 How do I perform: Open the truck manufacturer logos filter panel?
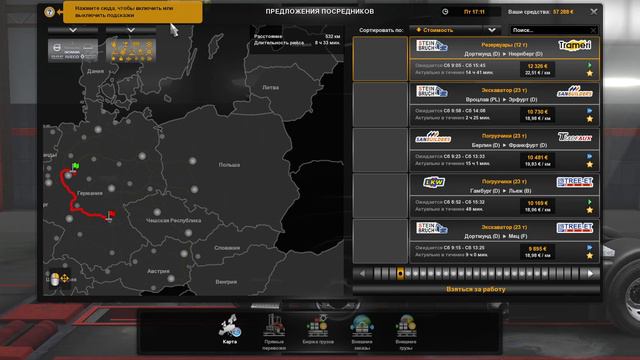coord(73,51)
